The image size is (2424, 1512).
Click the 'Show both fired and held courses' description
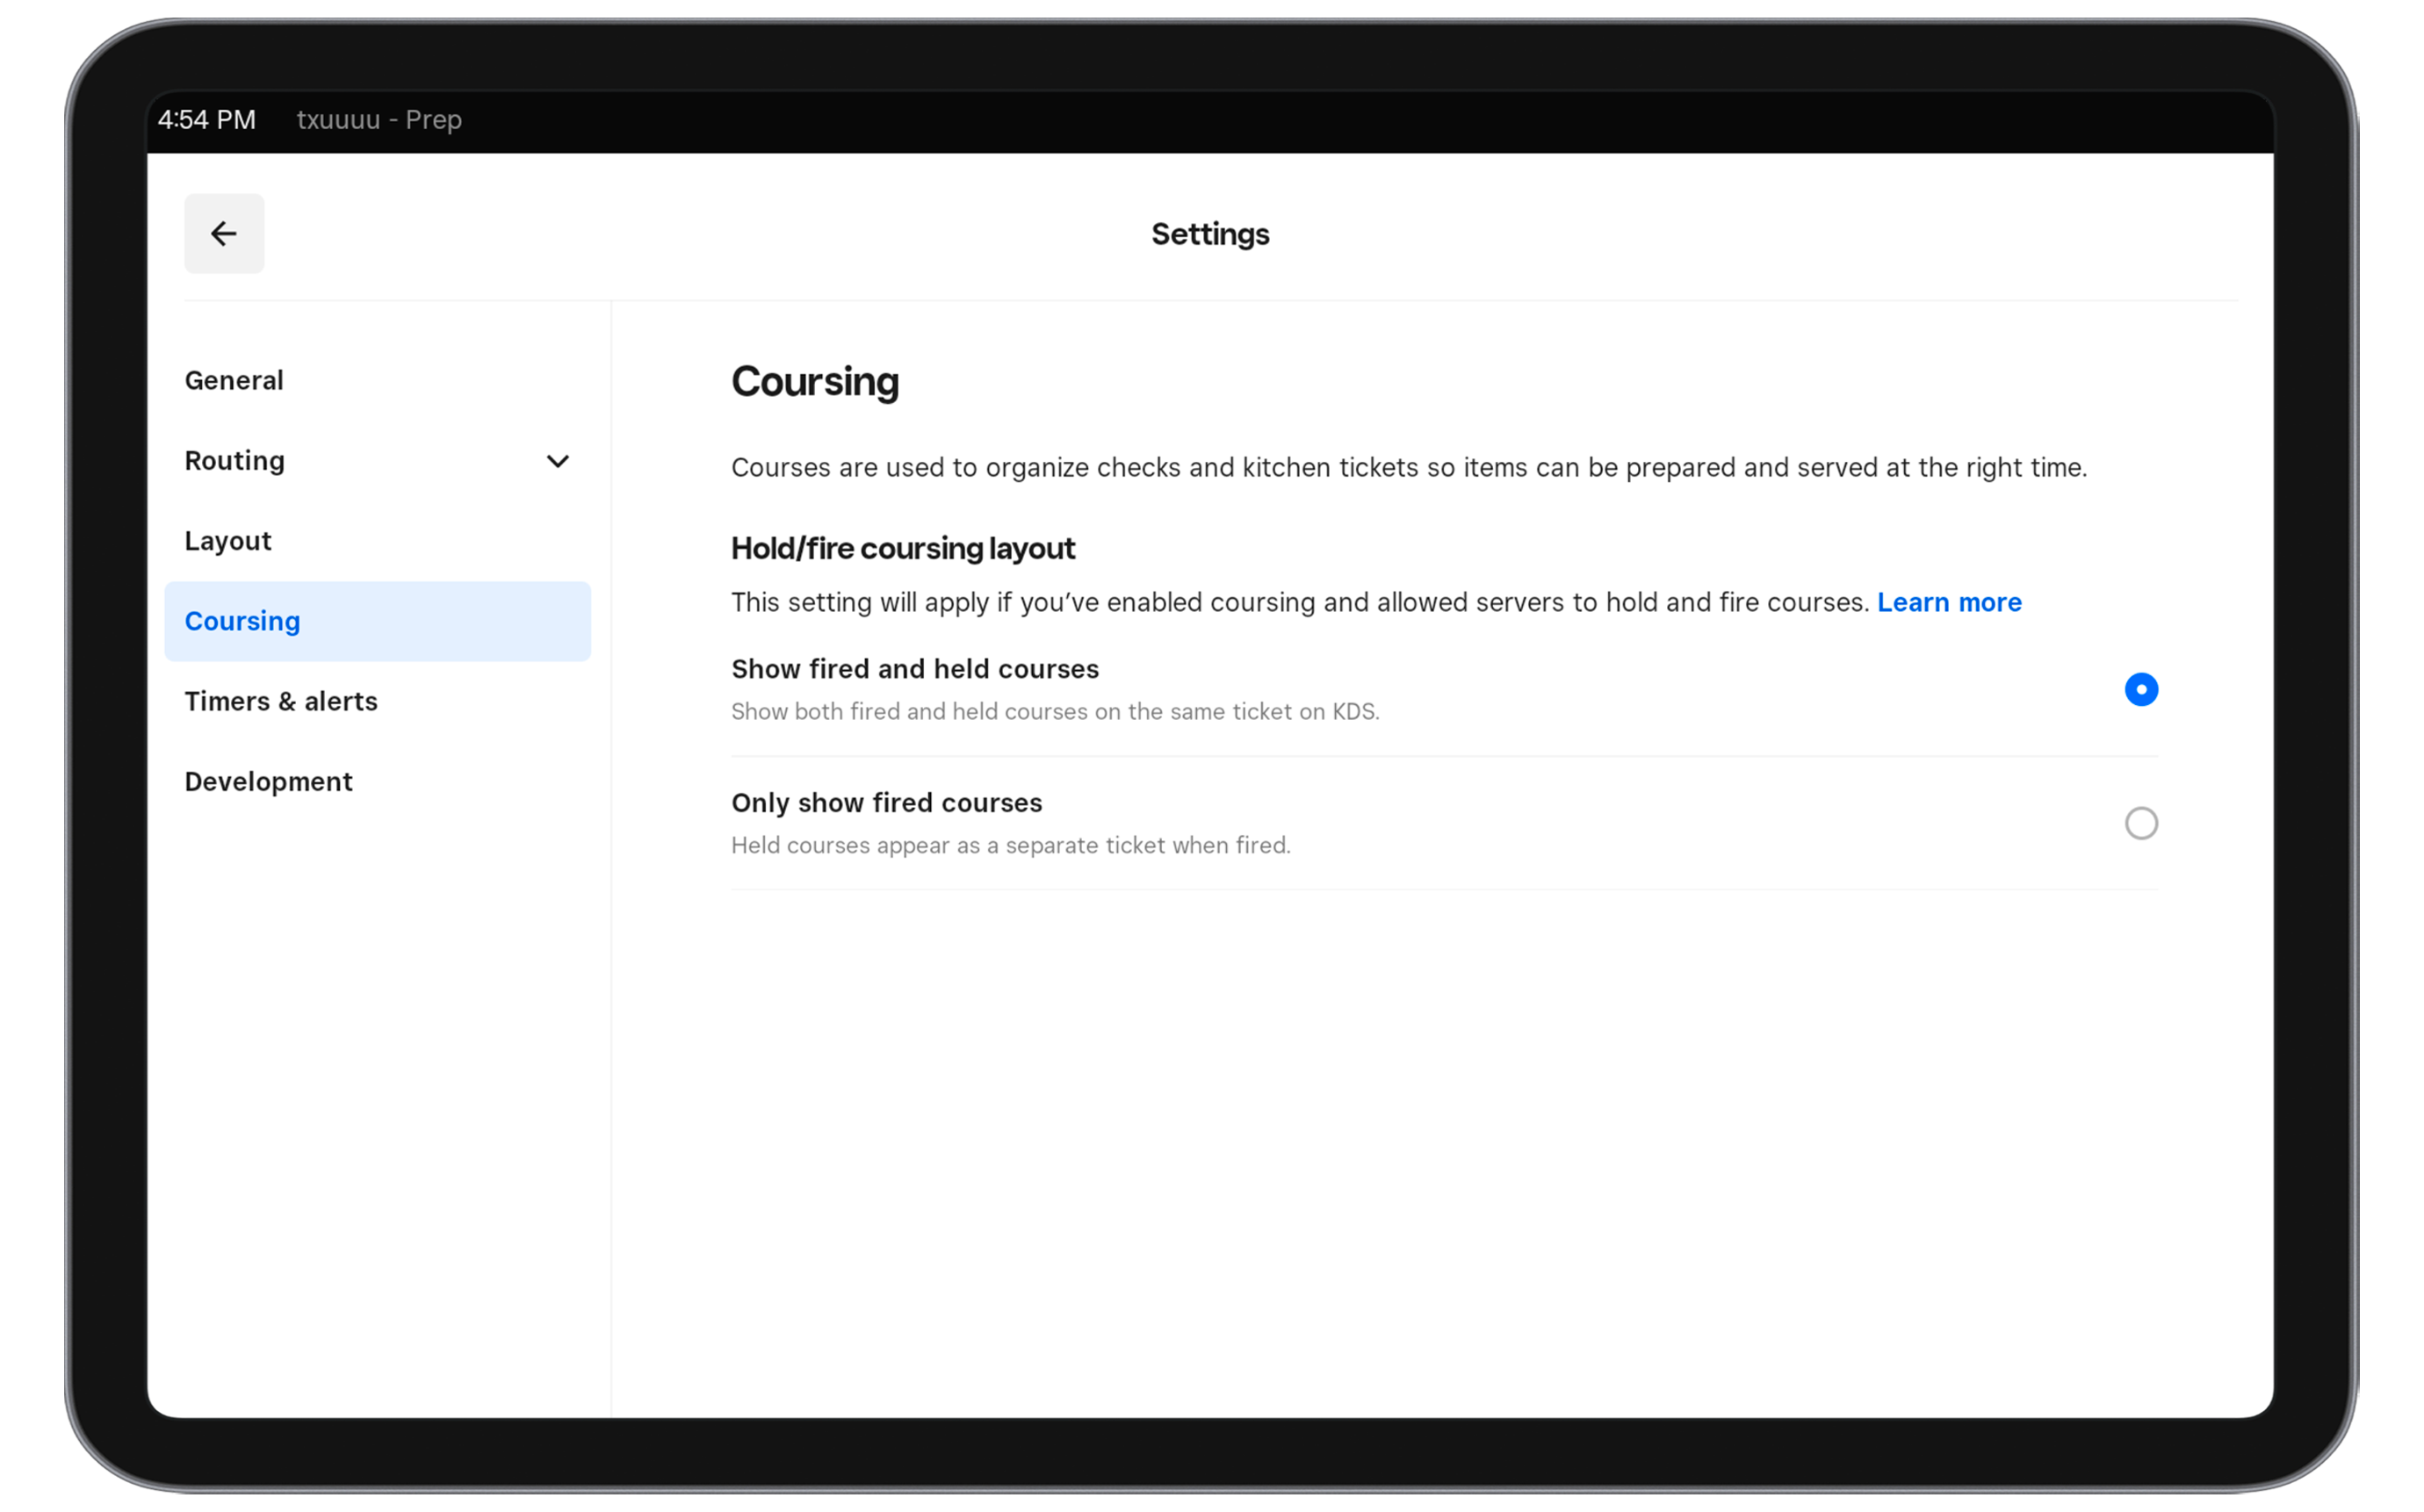point(1055,712)
